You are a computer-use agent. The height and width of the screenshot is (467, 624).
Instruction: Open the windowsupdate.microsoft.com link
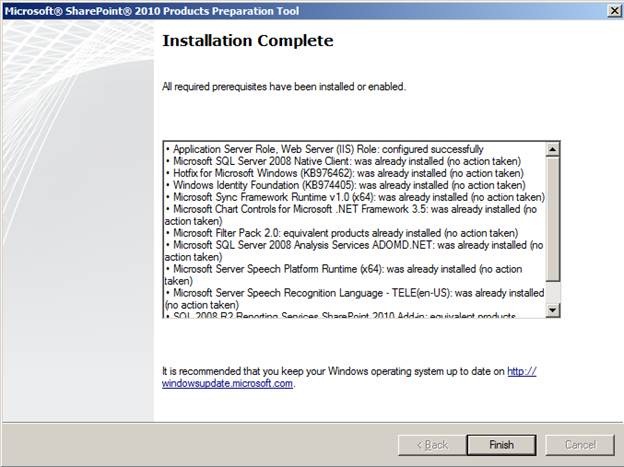pyautogui.click(x=349, y=377)
